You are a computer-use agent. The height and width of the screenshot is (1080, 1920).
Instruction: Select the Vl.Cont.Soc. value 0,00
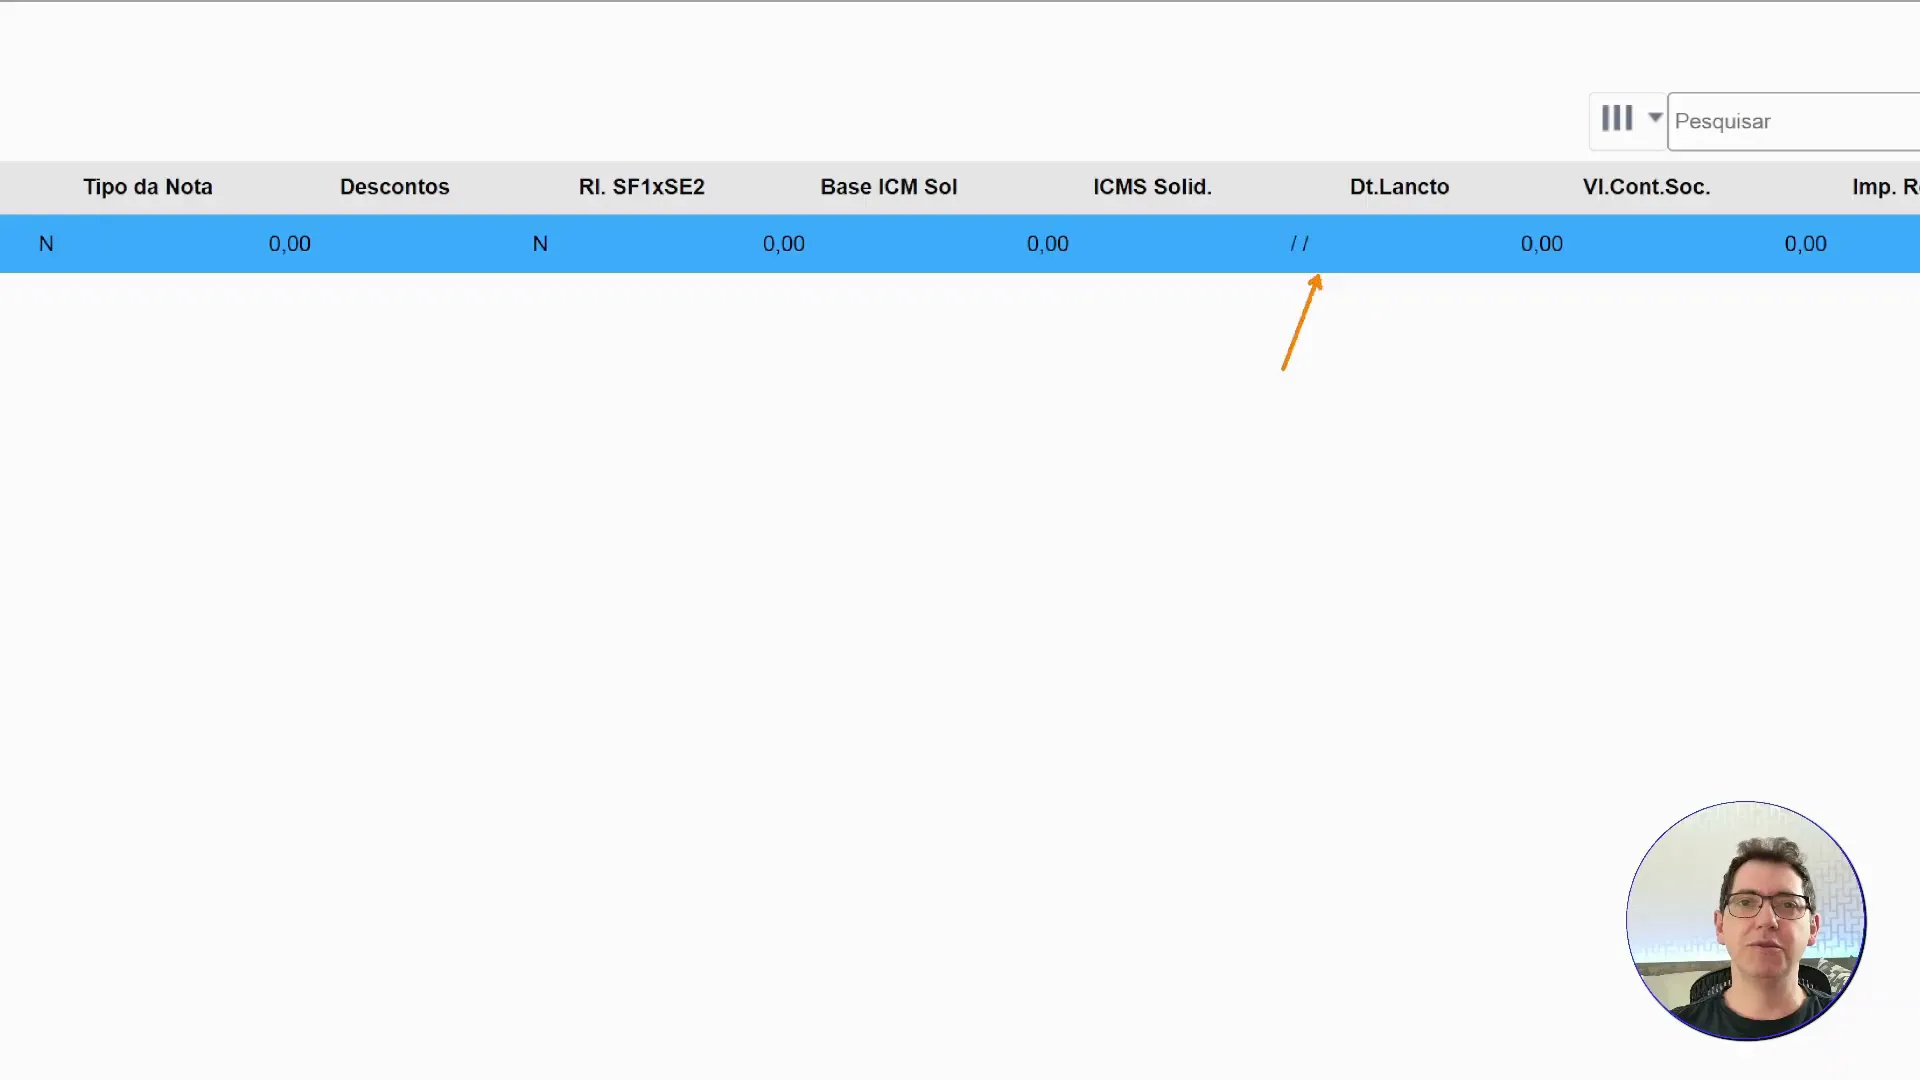1541,244
